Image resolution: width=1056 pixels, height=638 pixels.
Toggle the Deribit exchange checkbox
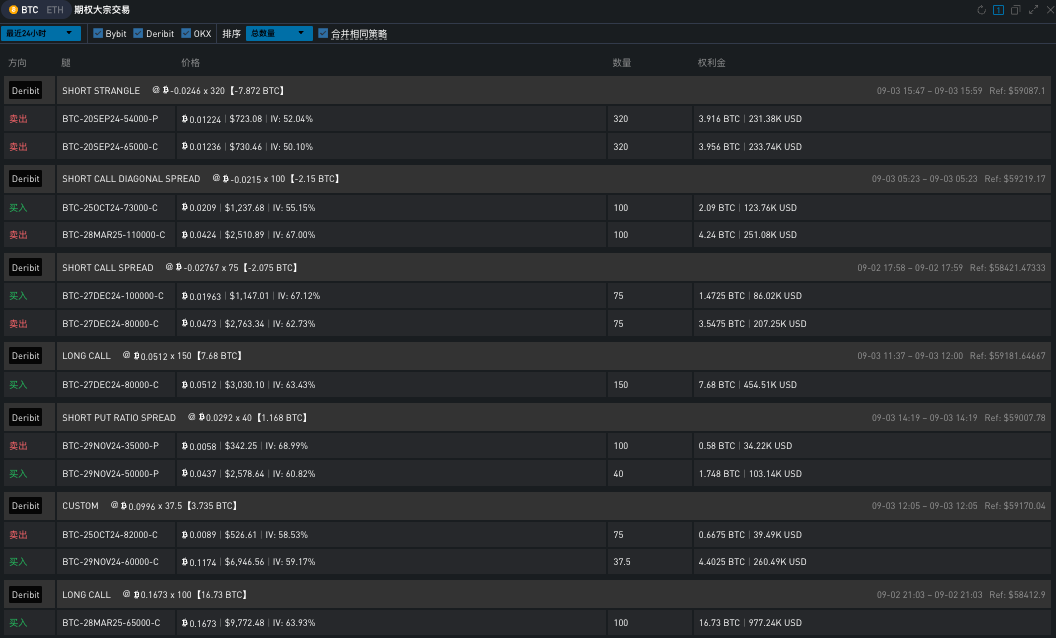[138, 33]
